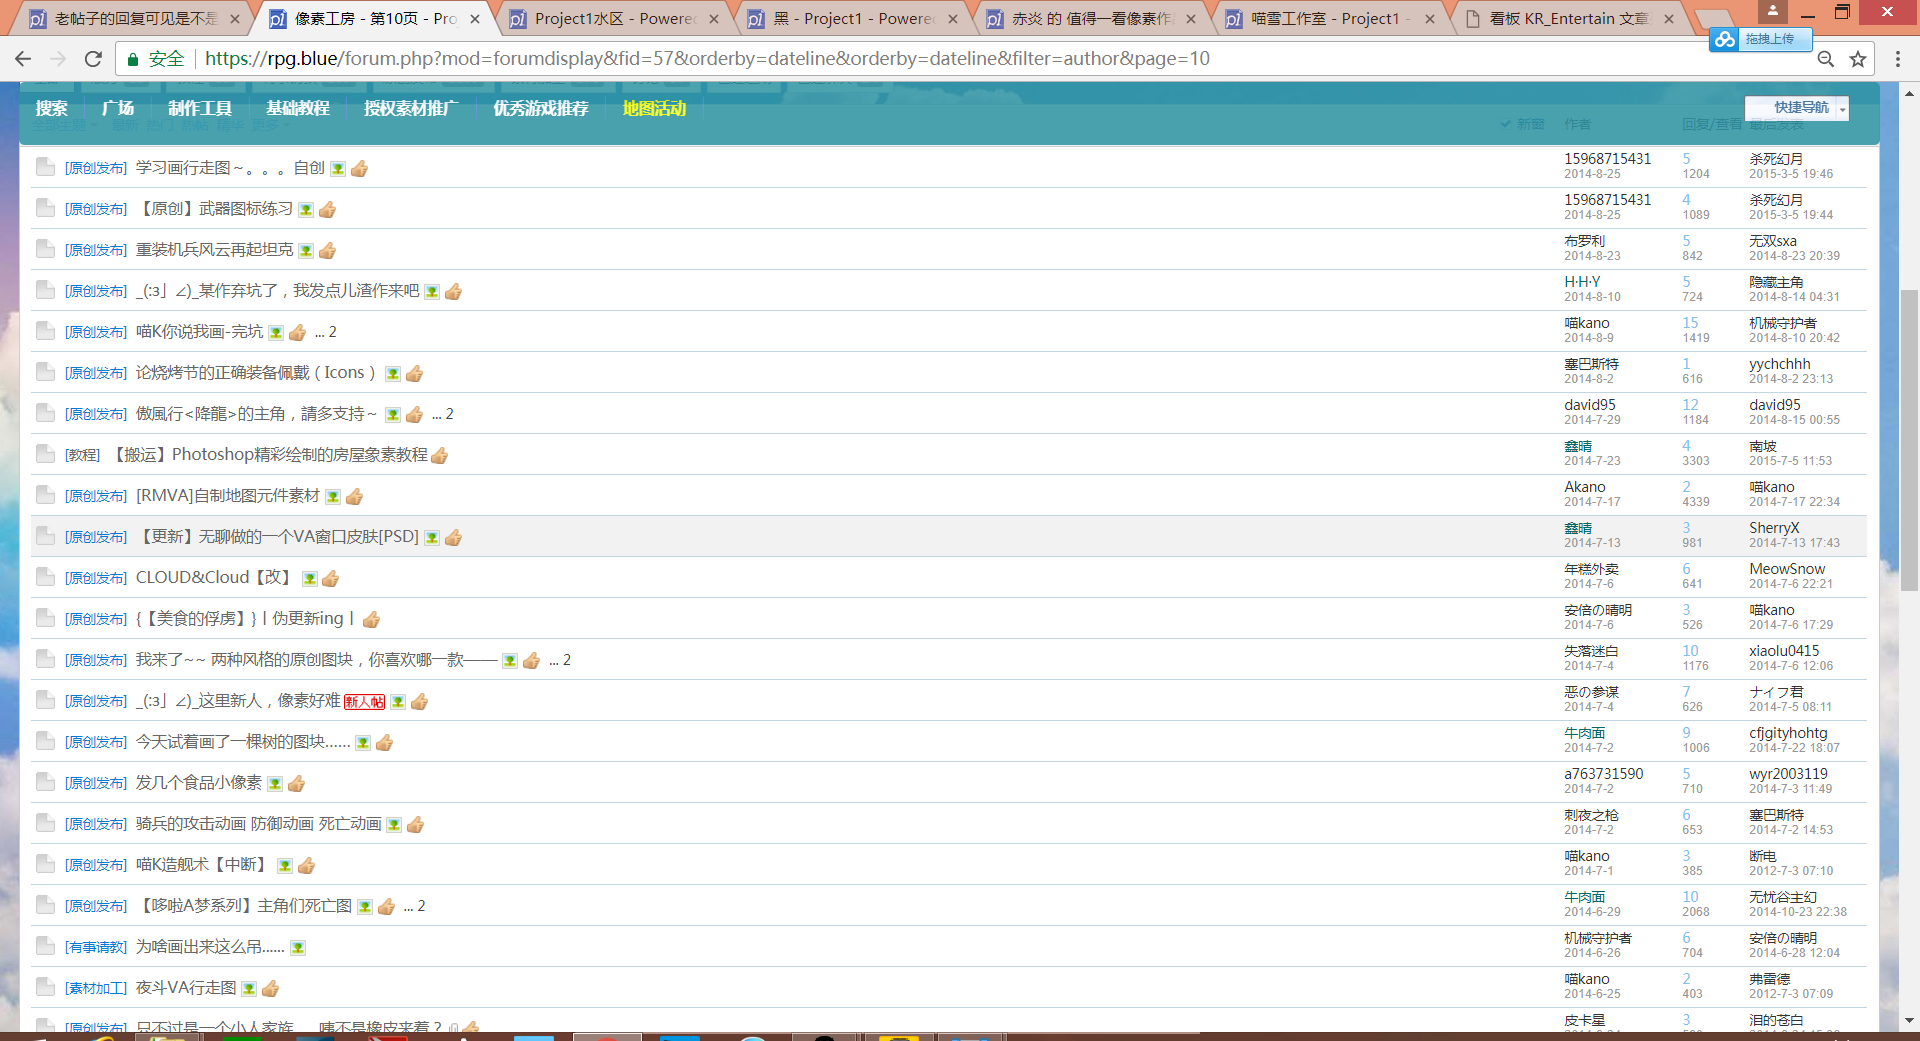
Task: Click thumbs-up on Photoshop房屋象素教程 thread
Action: tap(439, 455)
